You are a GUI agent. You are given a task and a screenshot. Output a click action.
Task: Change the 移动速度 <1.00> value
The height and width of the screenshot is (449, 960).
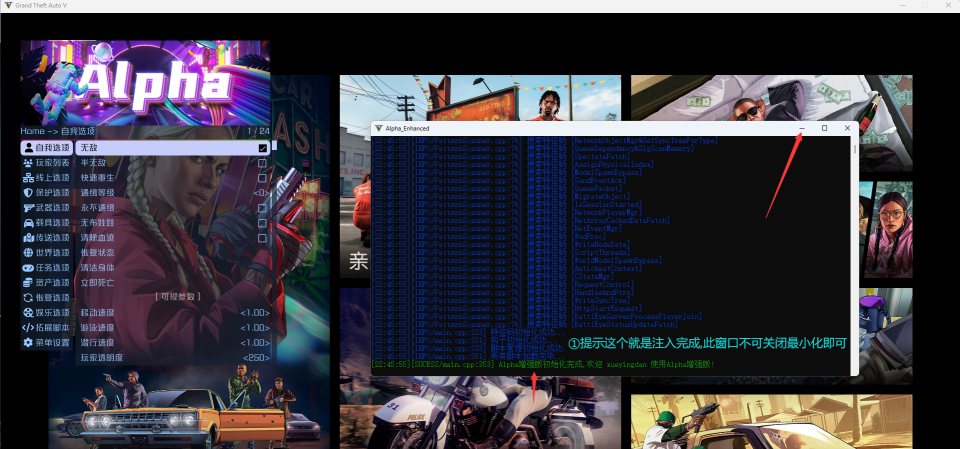tap(255, 313)
